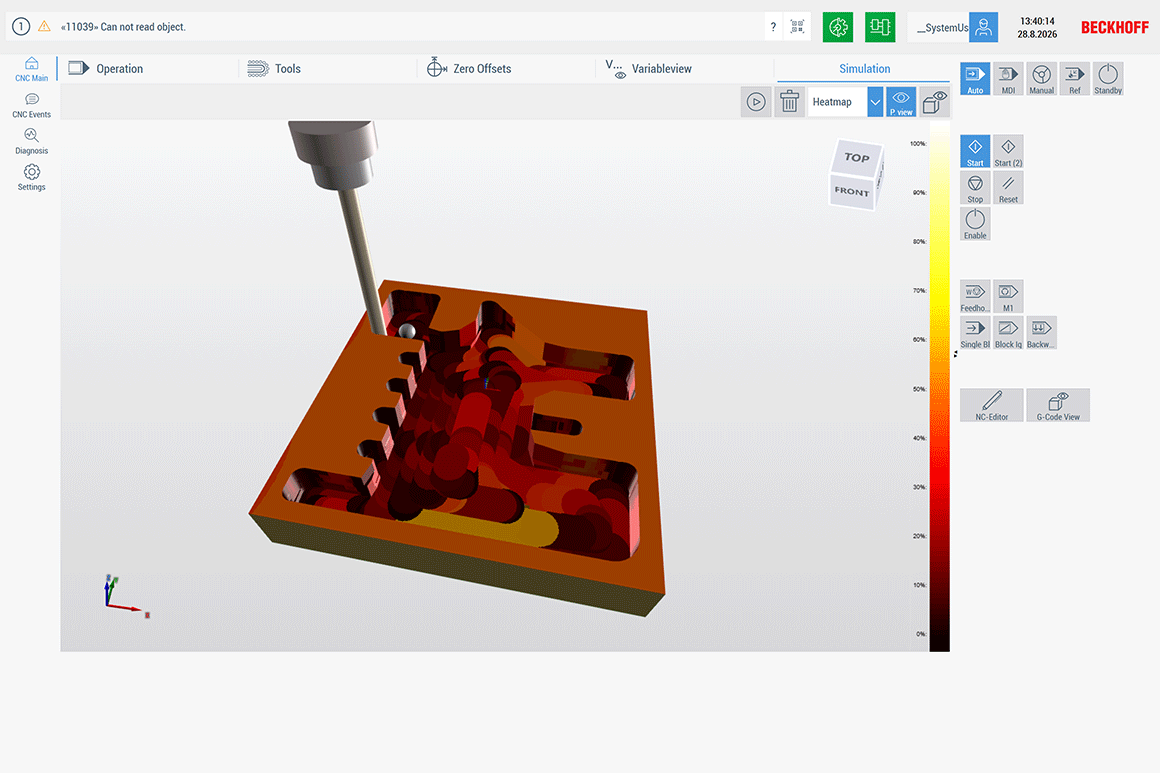Screen dimensions: 1160x773
Task: Click the Stop button
Action: (x=975, y=187)
